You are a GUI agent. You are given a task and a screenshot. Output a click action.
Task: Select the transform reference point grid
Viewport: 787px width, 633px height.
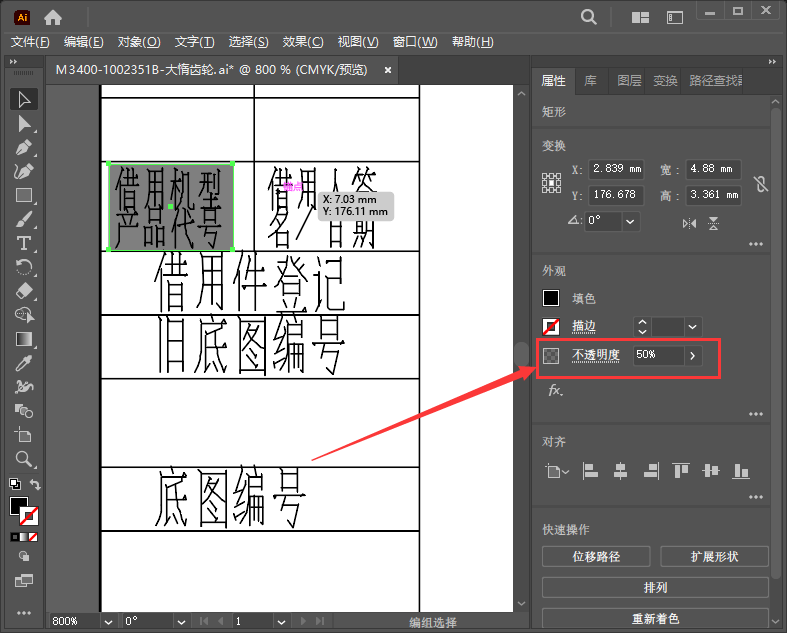point(551,182)
